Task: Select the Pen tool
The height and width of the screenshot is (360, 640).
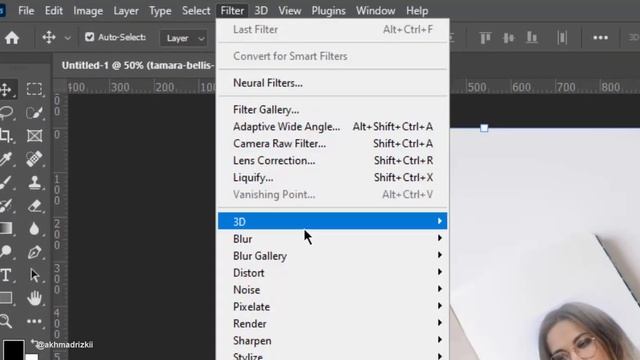Action: [34, 252]
